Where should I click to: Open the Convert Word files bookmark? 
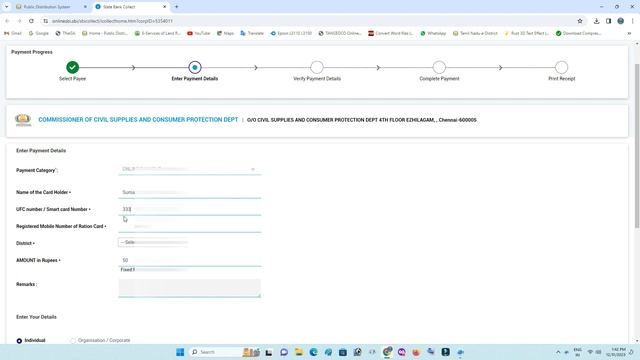click(x=391, y=33)
